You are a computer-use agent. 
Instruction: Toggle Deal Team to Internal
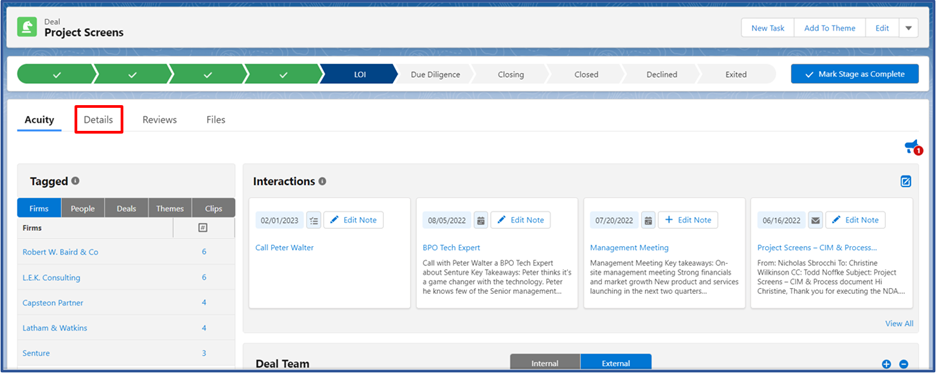pos(545,363)
